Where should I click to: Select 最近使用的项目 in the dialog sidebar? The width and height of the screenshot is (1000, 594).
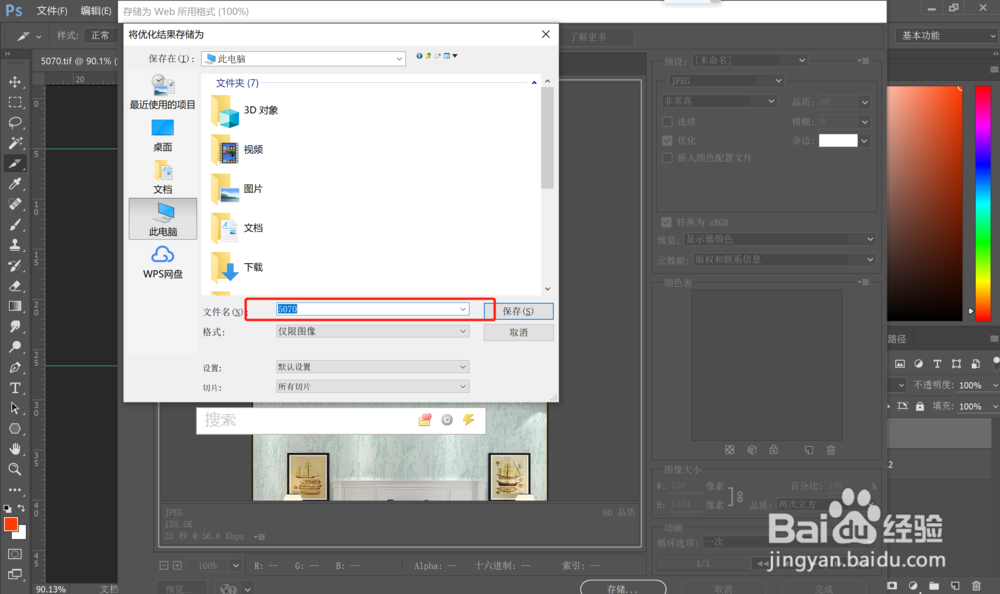[x=163, y=91]
